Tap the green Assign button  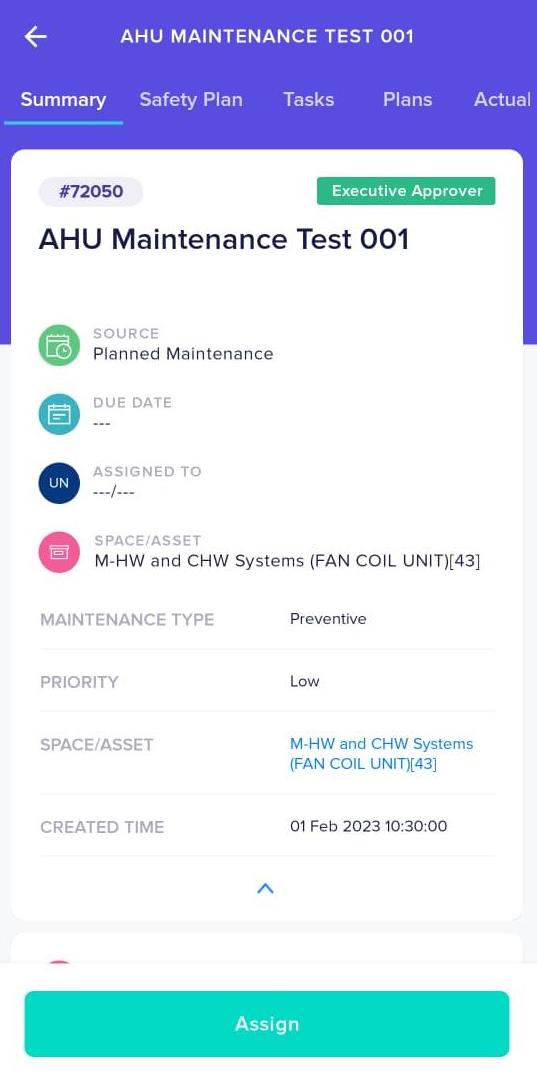tap(267, 1024)
